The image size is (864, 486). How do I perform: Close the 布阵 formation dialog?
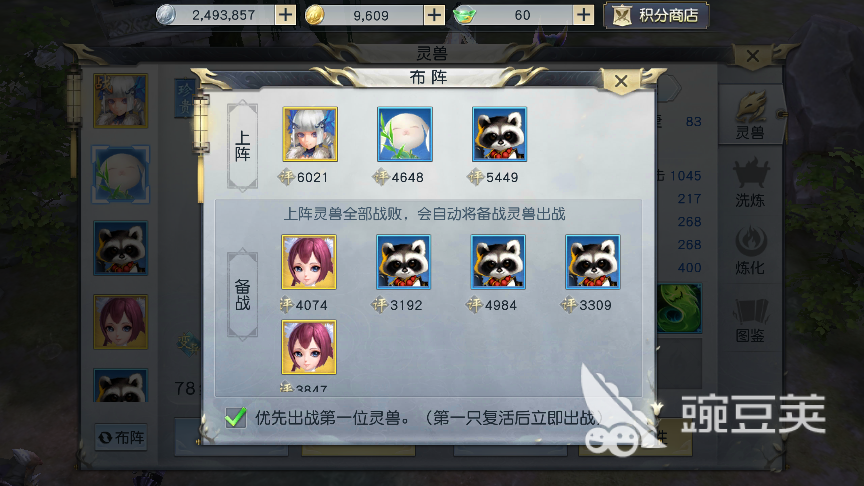tap(621, 82)
